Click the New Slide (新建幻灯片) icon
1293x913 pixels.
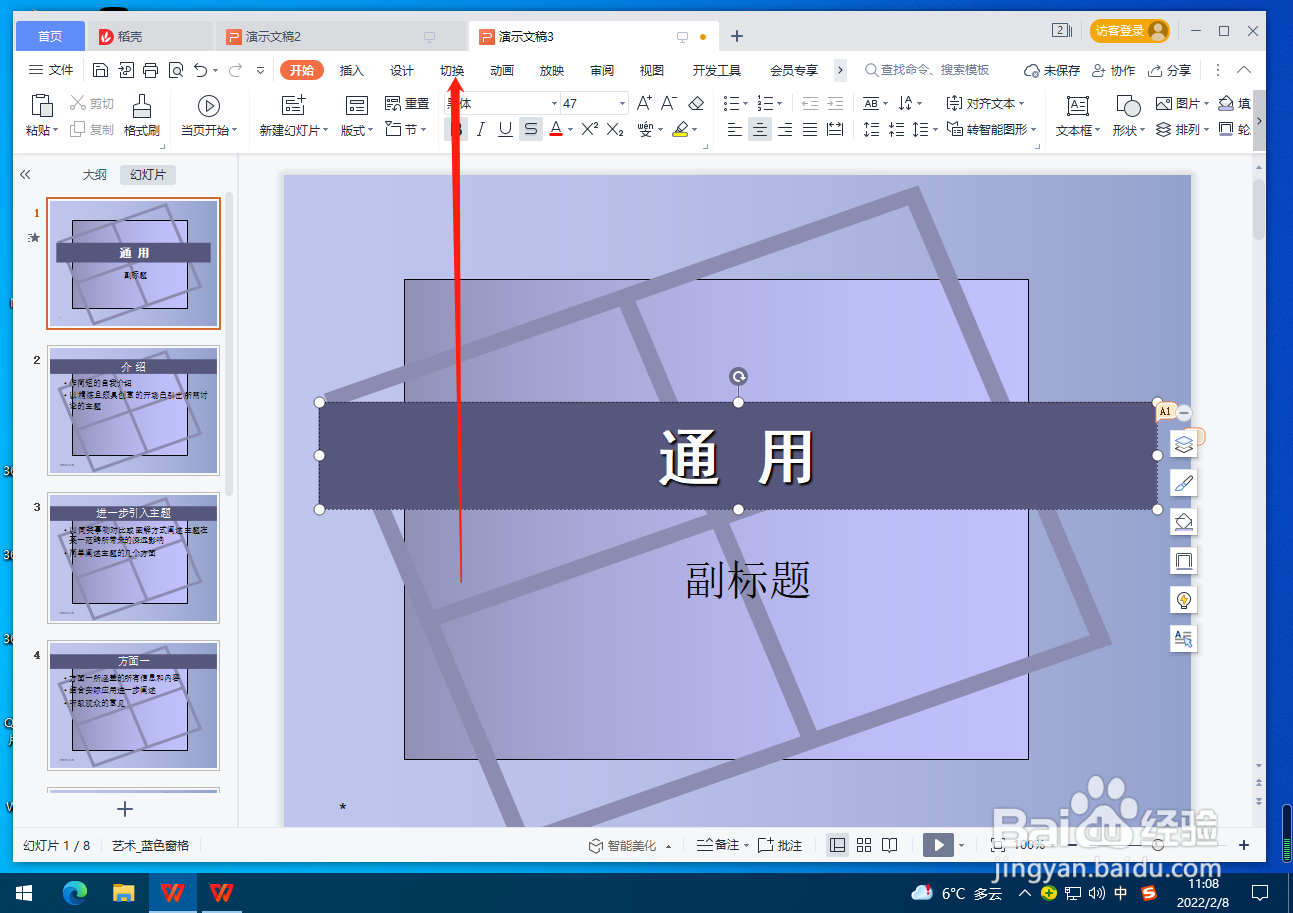293,105
